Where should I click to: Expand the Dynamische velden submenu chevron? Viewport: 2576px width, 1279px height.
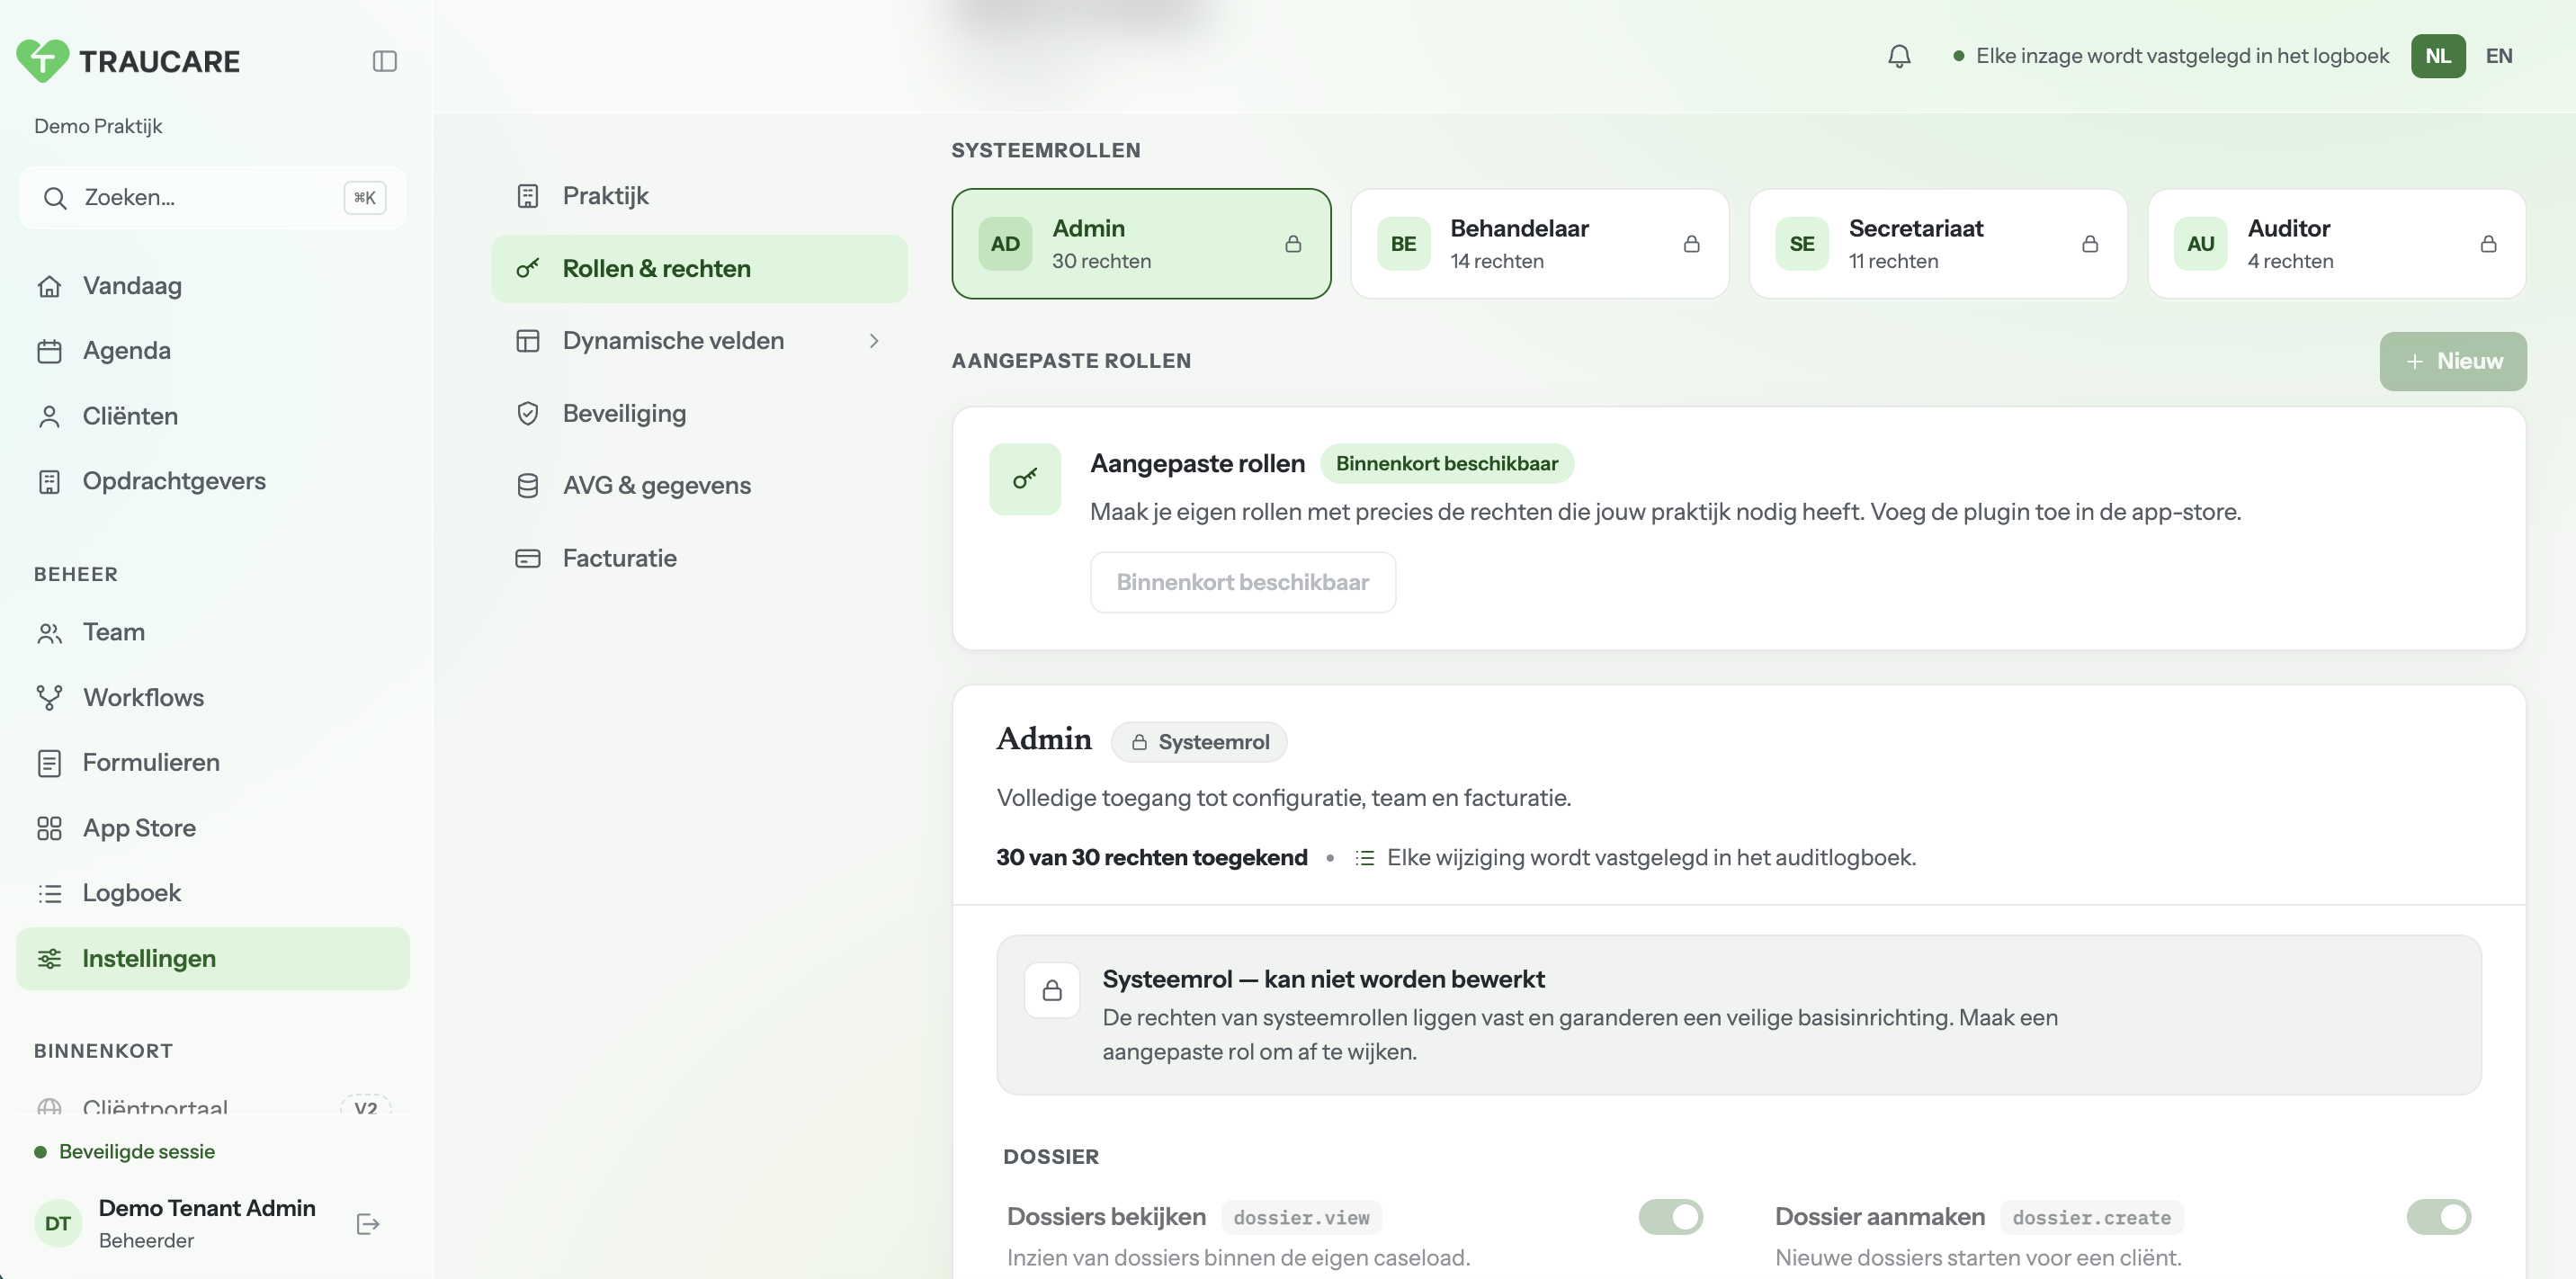(x=874, y=341)
